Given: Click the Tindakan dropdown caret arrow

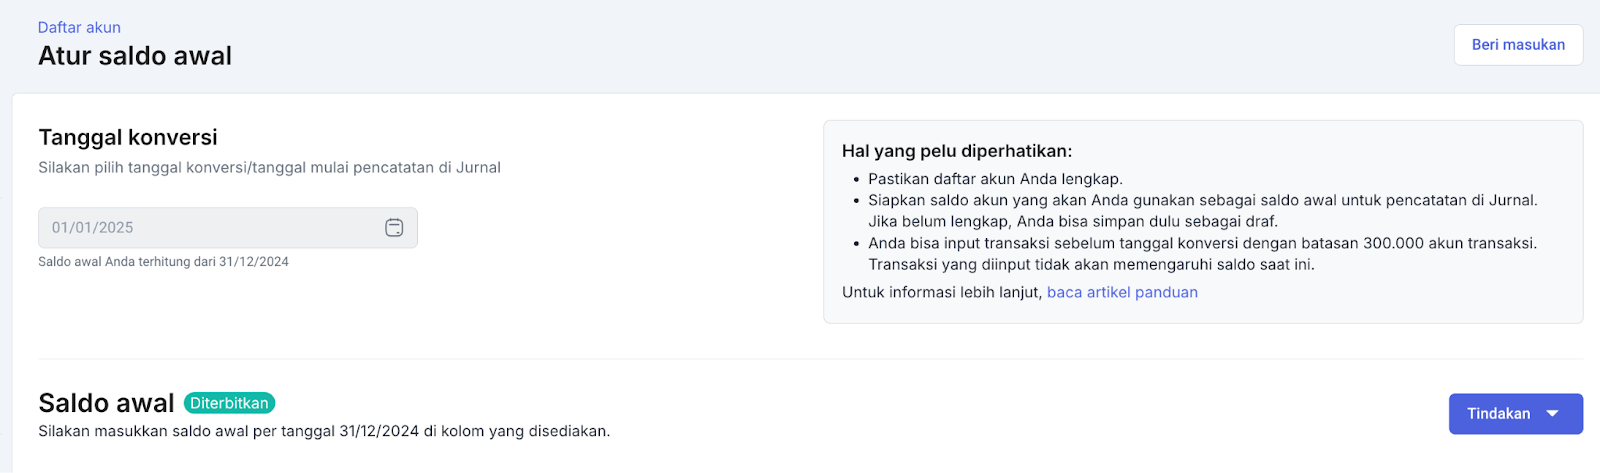Looking at the screenshot, I should pyautogui.click(x=1552, y=414).
